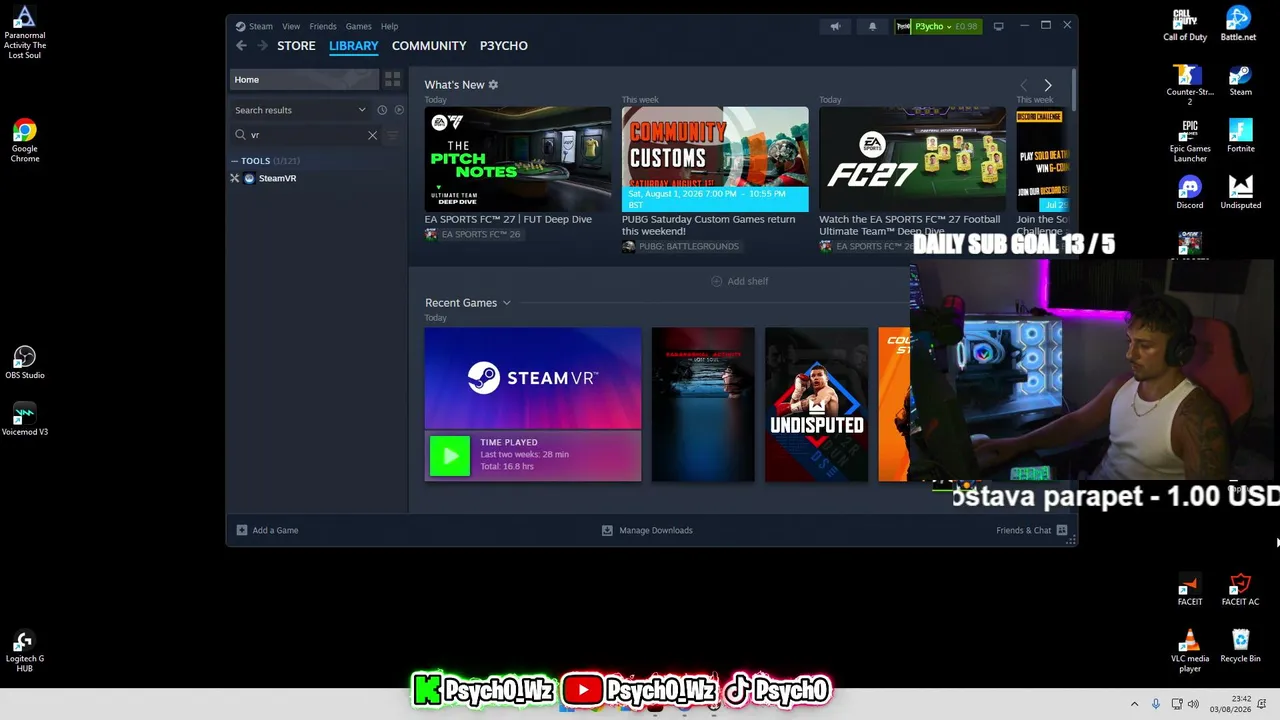Select the Counter-Strike 2 desktop icon
Viewport: 1280px width, 720px height.
pyautogui.click(x=1189, y=86)
